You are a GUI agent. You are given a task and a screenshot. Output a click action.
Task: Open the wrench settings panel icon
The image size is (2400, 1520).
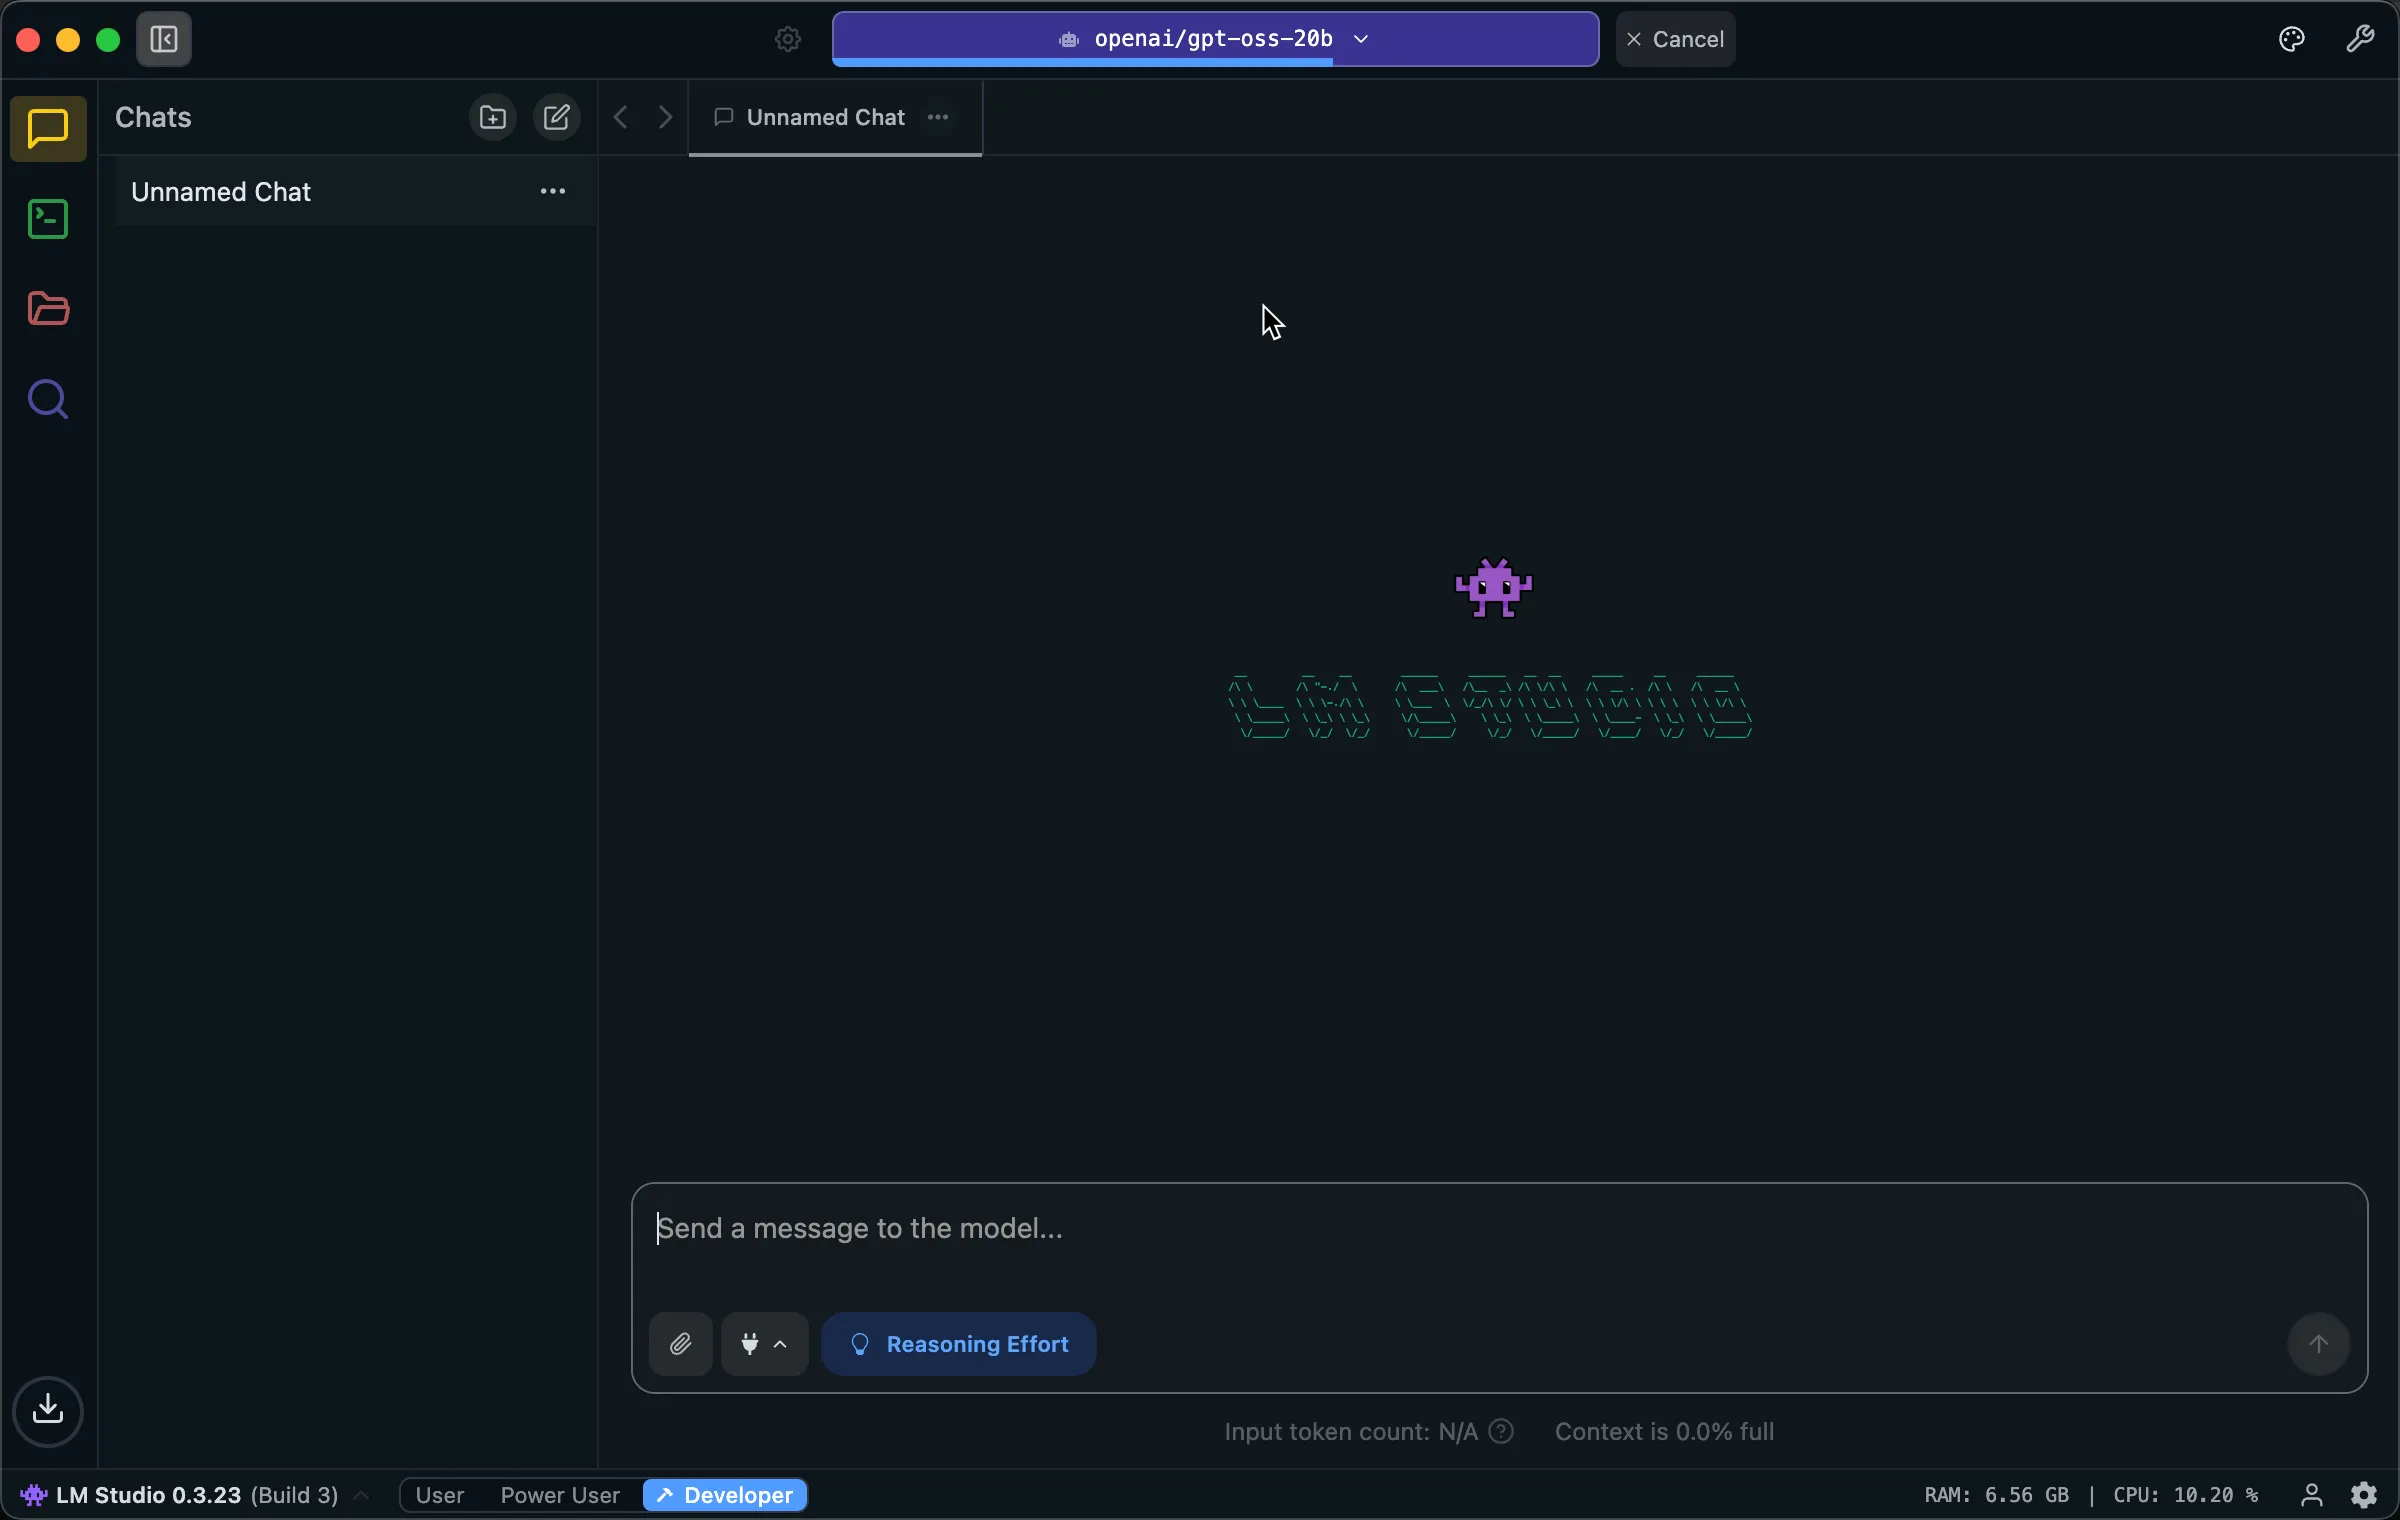coord(2360,39)
